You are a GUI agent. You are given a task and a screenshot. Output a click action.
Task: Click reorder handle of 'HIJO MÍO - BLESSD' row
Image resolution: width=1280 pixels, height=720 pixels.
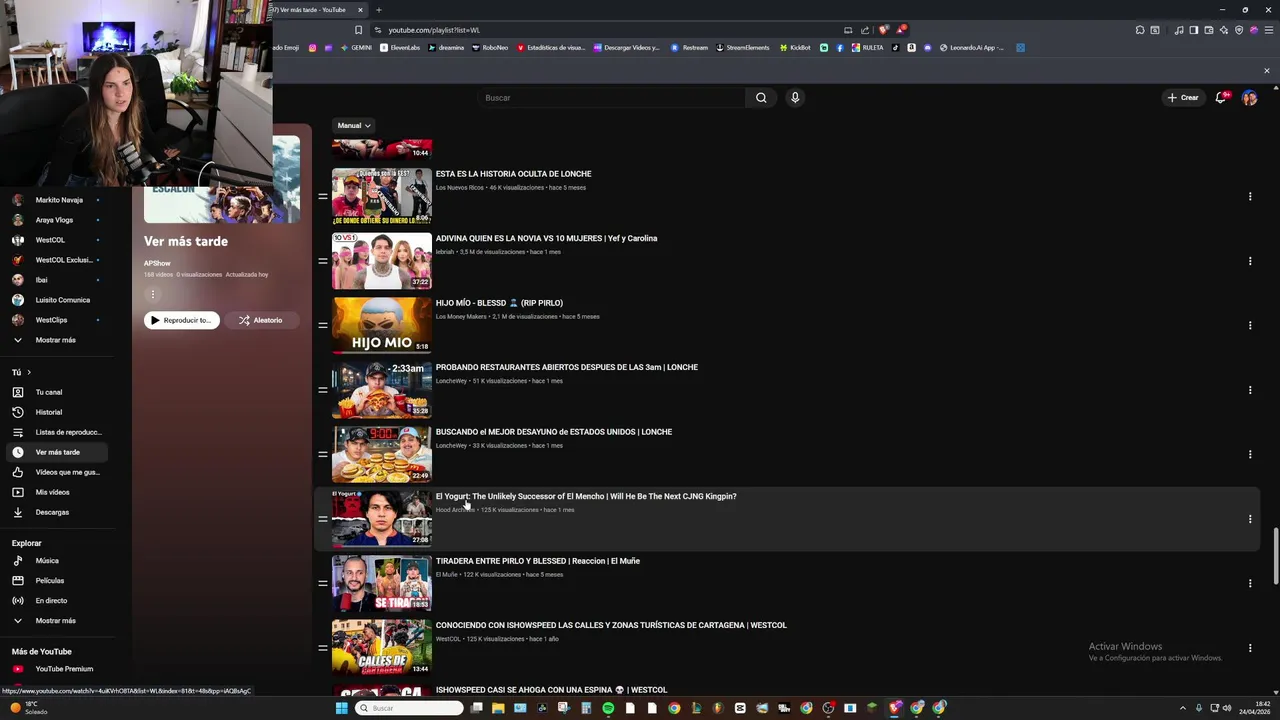(x=323, y=325)
